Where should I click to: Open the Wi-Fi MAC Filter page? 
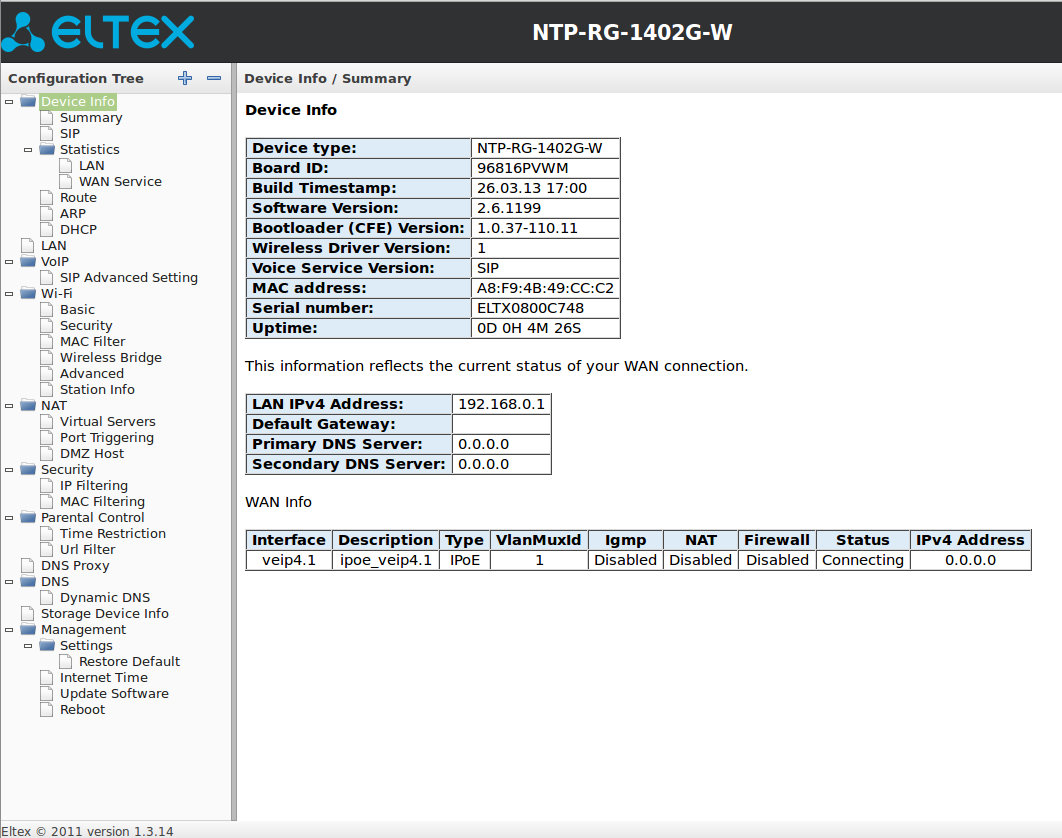[92, 341]
